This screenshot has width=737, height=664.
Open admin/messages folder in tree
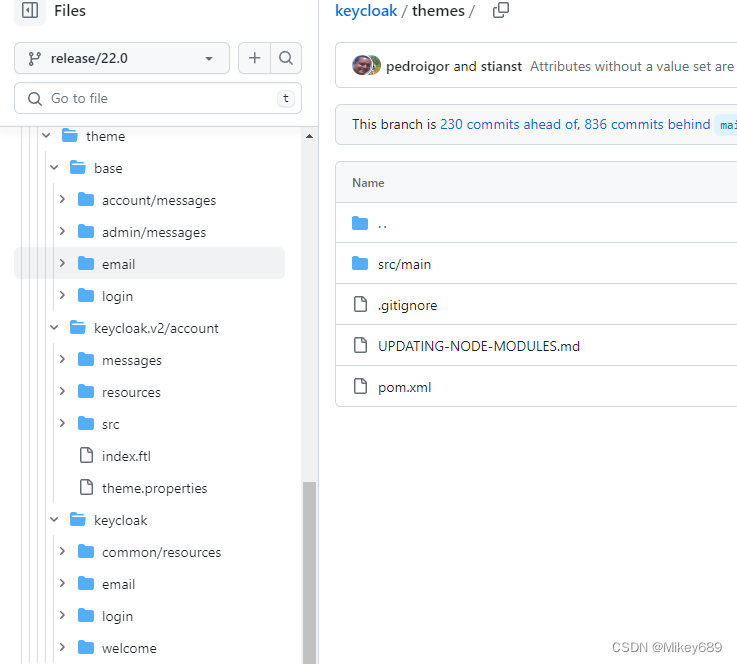pyautogui.click(x=154, y=232)
